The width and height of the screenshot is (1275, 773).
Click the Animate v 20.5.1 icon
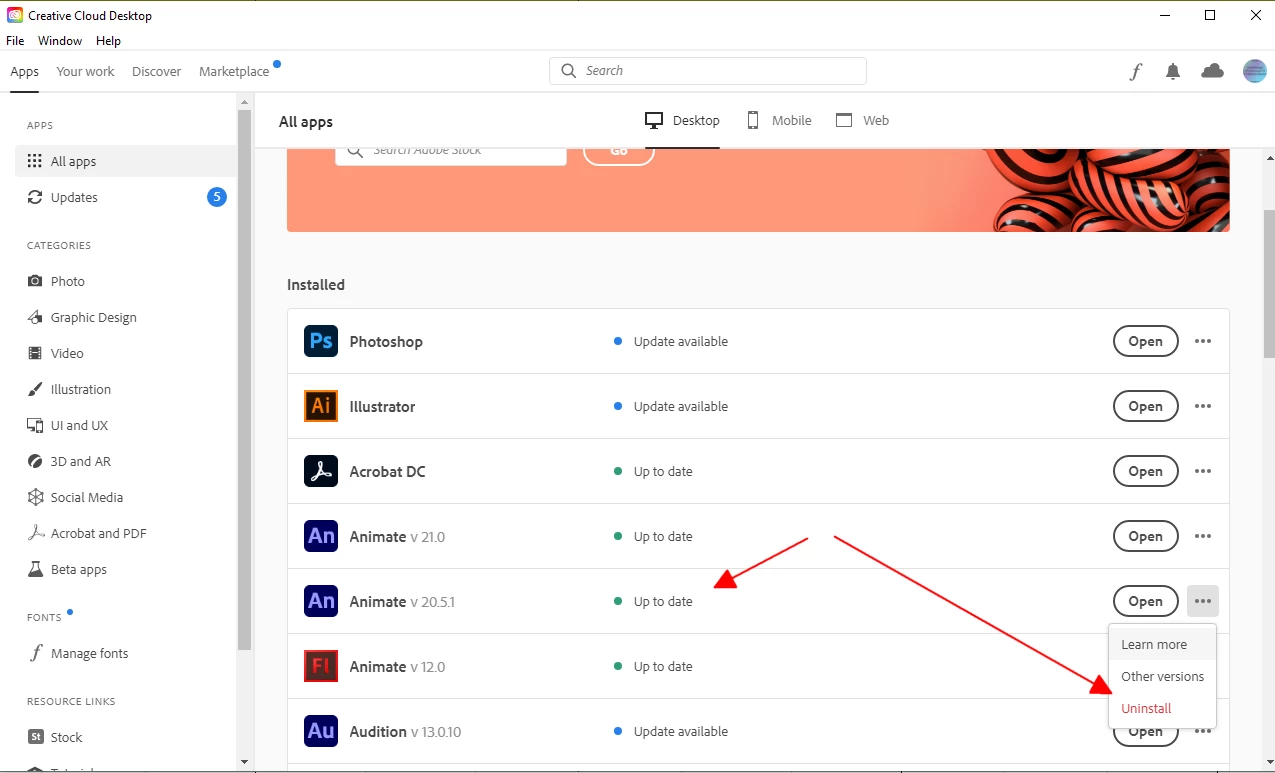321,601
